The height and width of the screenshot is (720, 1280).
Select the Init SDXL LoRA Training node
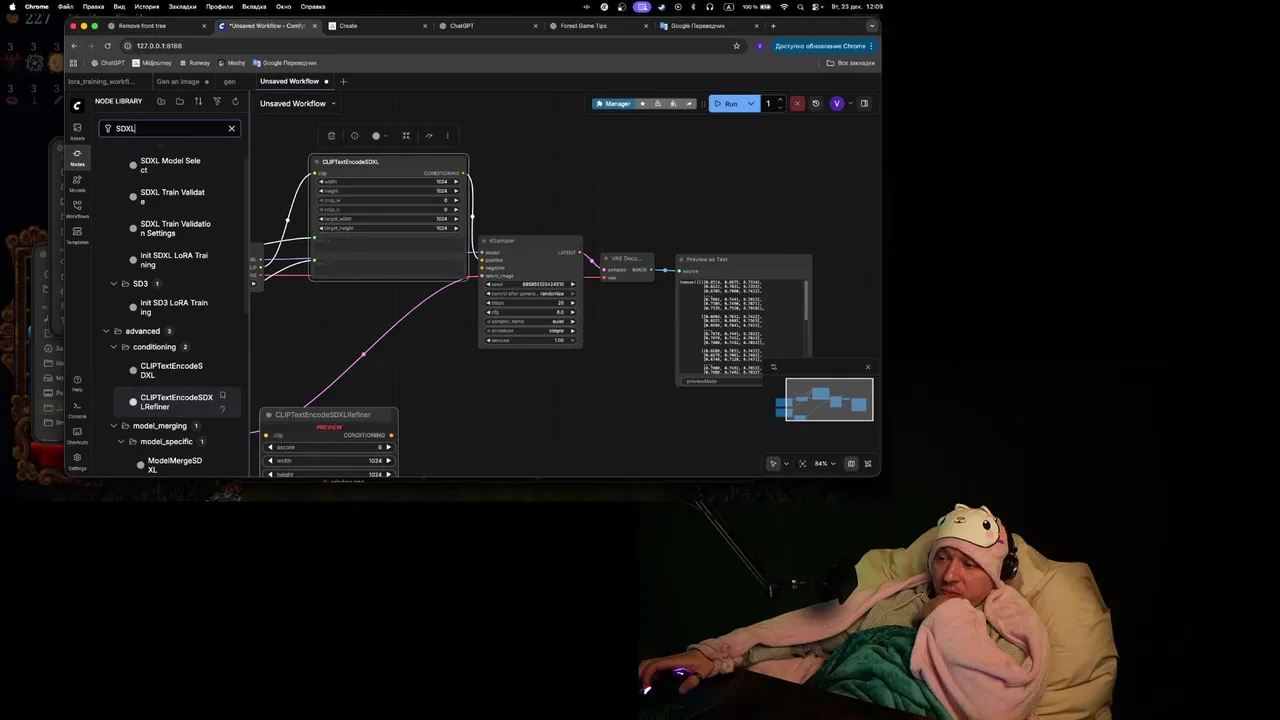click(174, 260)
